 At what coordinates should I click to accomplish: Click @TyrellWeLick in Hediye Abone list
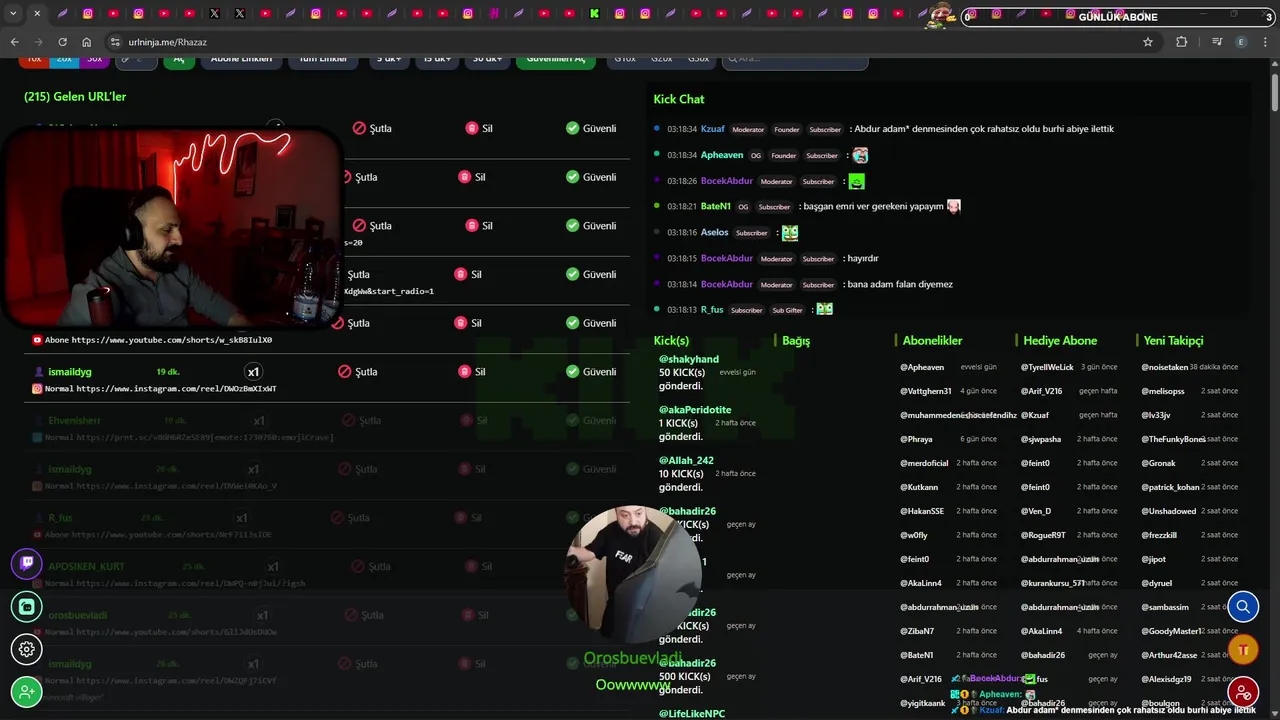point(1047,367)
